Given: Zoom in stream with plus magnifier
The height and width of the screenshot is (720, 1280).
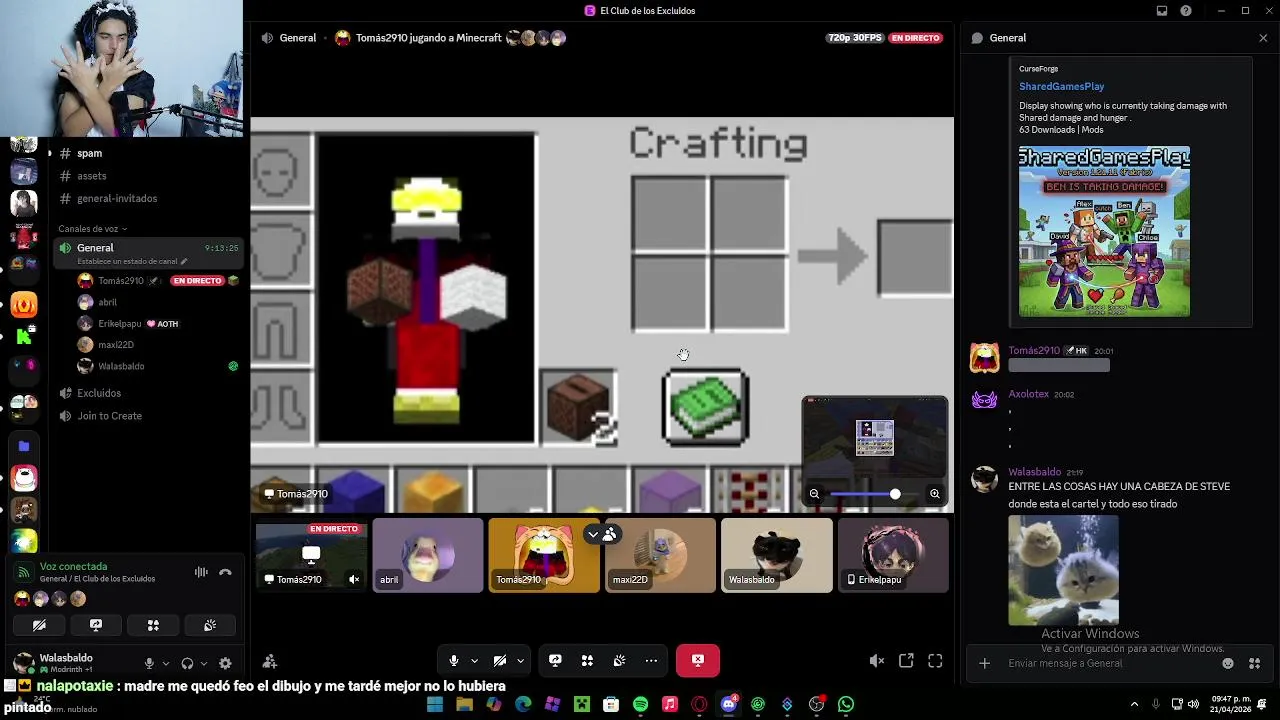Looking at the screenshot, I should pyautogui.click(x=934, y=494).
